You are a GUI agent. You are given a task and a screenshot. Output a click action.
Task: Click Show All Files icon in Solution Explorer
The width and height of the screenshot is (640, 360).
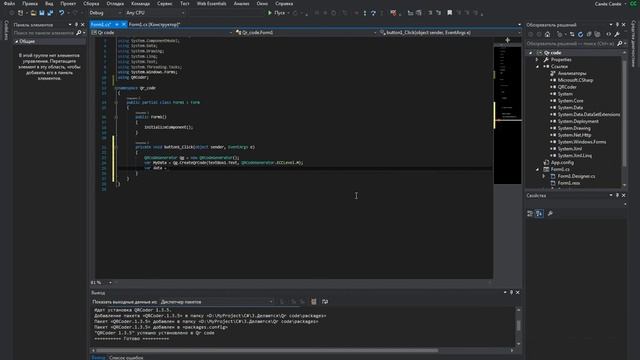point(597,35)
